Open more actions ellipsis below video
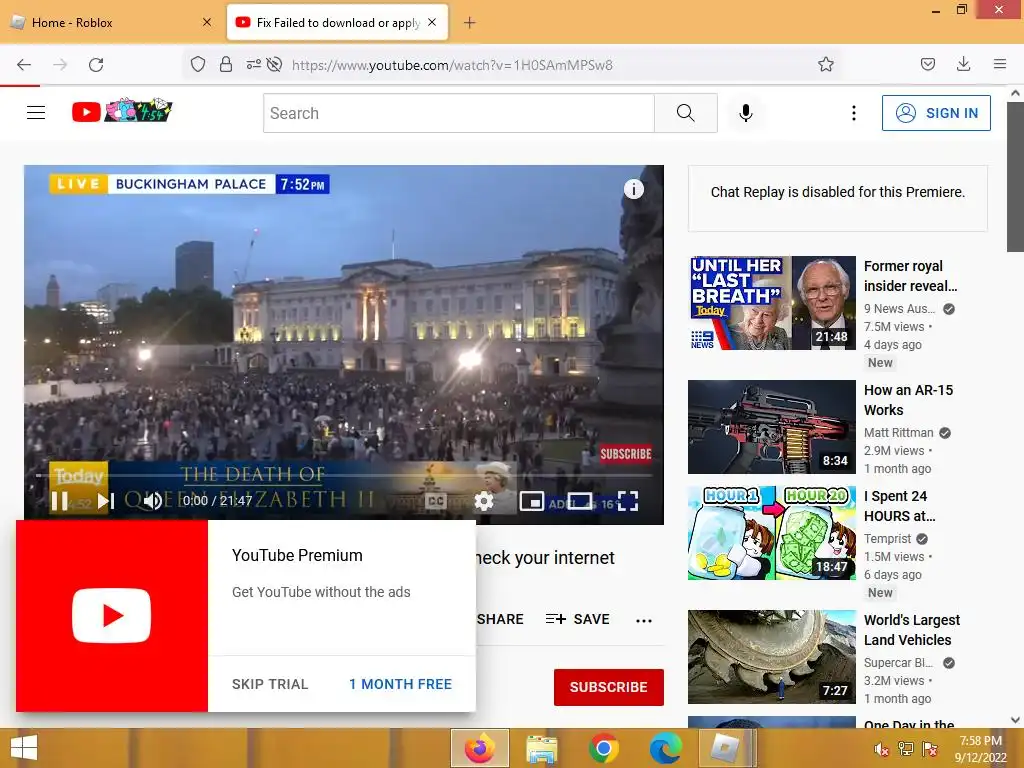Viewport: 1024px width, 768px height. pyautogui.click(x=644, y=620)
